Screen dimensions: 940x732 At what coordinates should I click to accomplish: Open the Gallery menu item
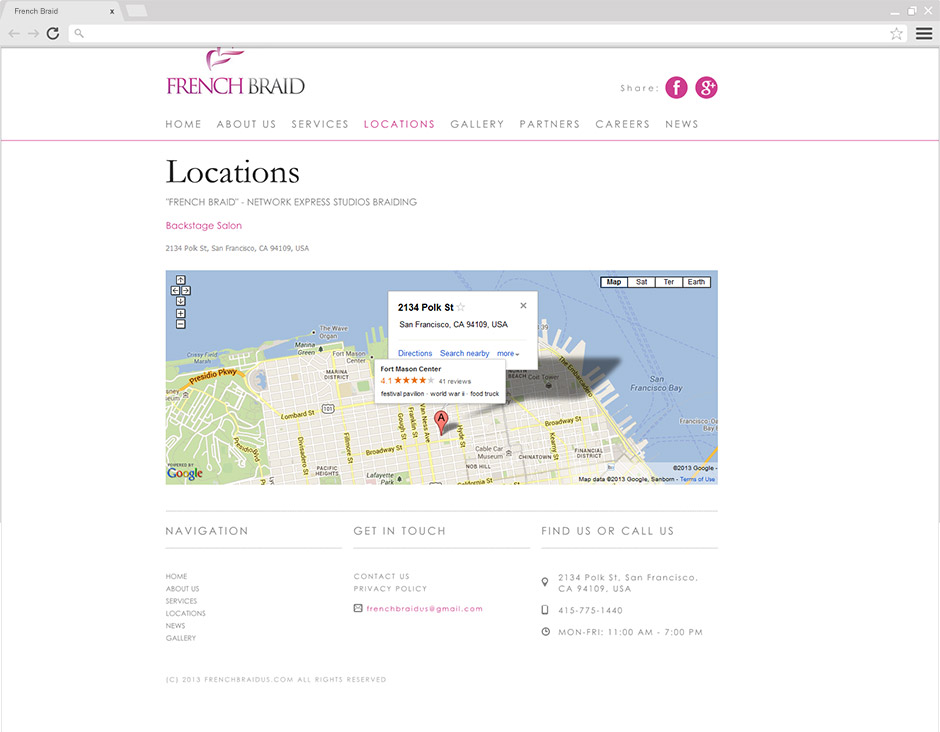(x=477, y=124)
